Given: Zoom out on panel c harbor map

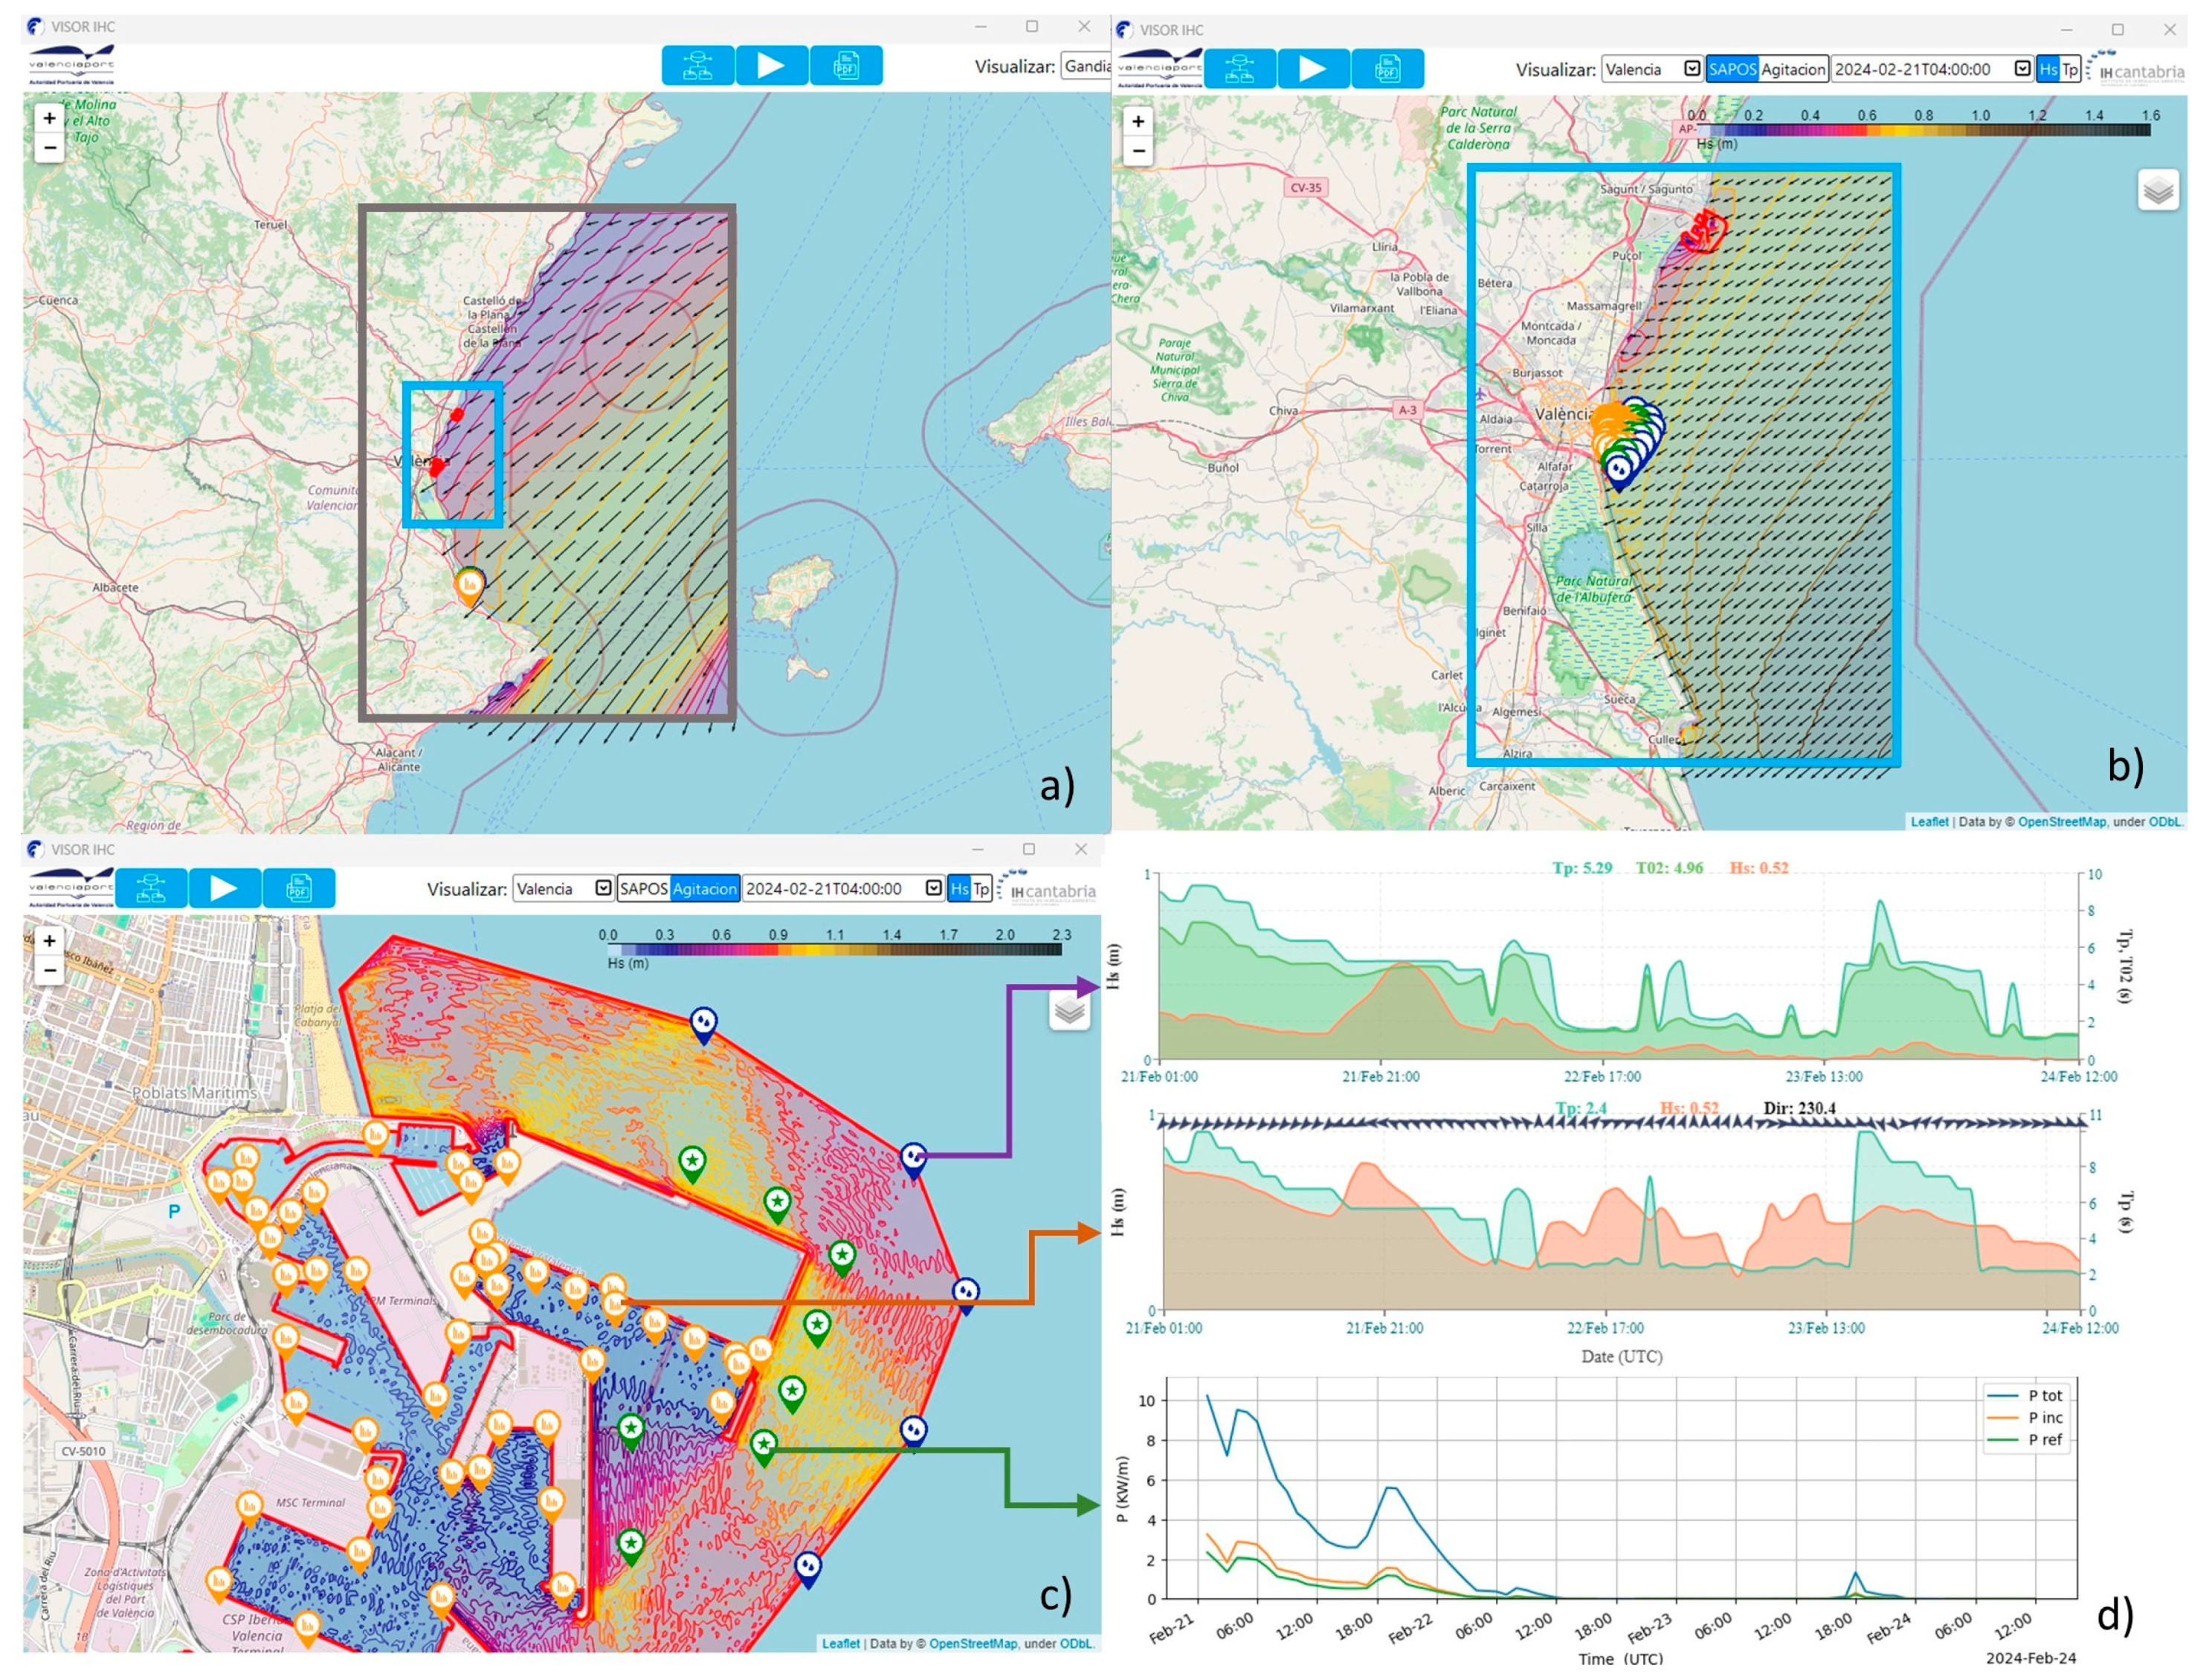Looking at the screenshot, I should [49, 970].
